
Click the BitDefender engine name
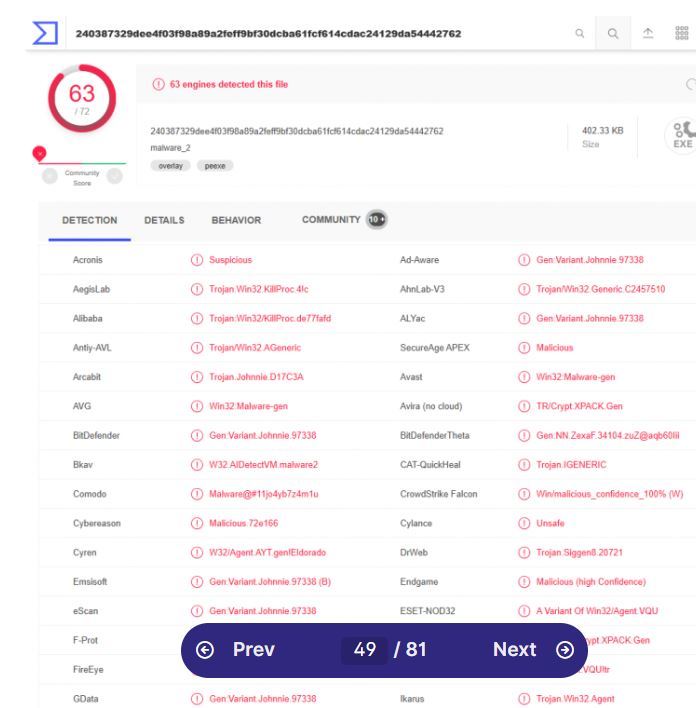[96, 436]
